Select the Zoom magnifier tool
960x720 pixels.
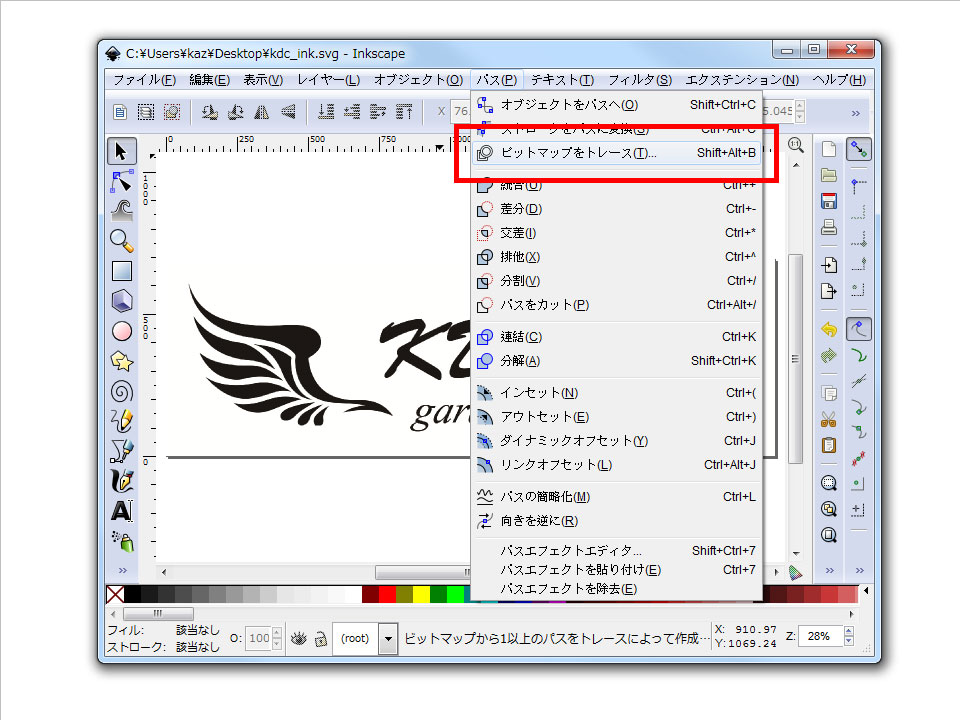coord(121,241)
